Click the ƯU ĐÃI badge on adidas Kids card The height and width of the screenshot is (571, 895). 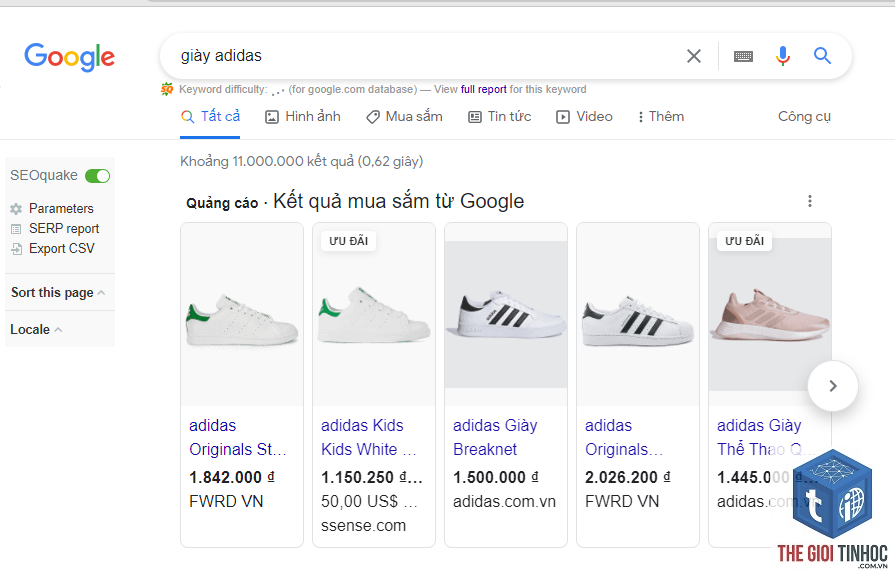point(348,241)
